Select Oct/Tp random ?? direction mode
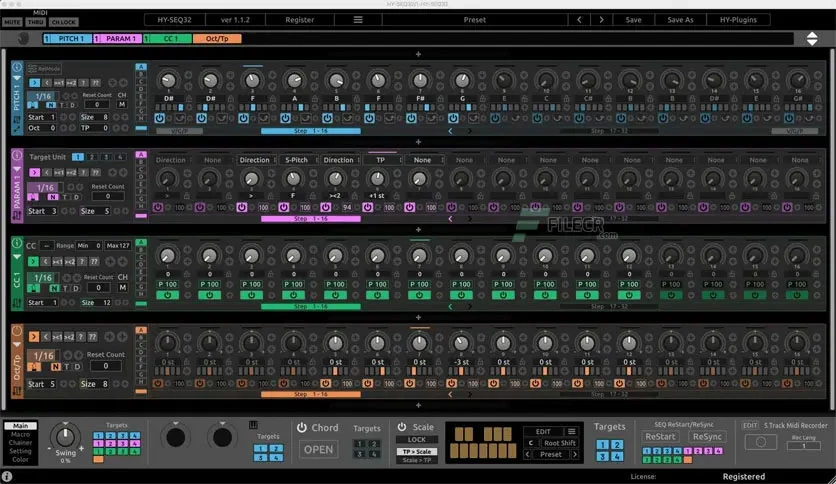 pyautogui.click(x=92, y=337)
